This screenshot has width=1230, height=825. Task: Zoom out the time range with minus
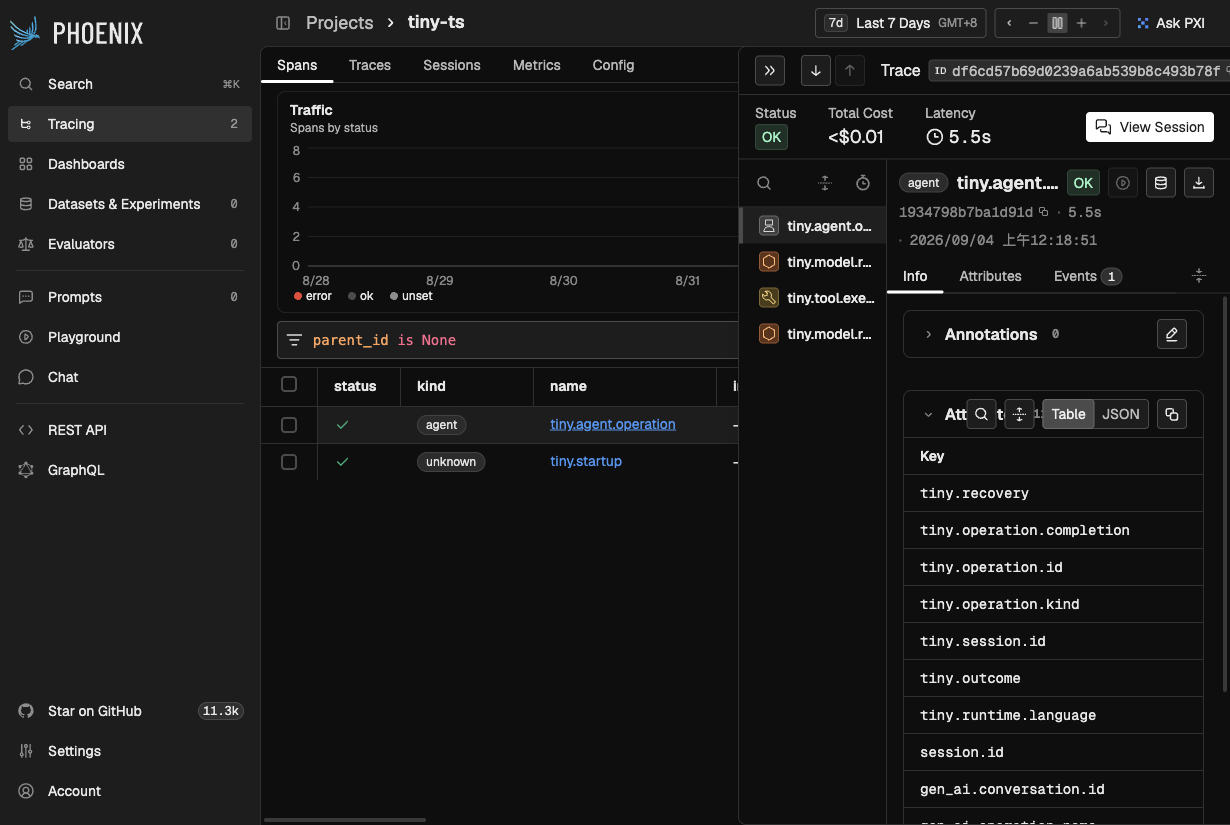coord(1033,23)
